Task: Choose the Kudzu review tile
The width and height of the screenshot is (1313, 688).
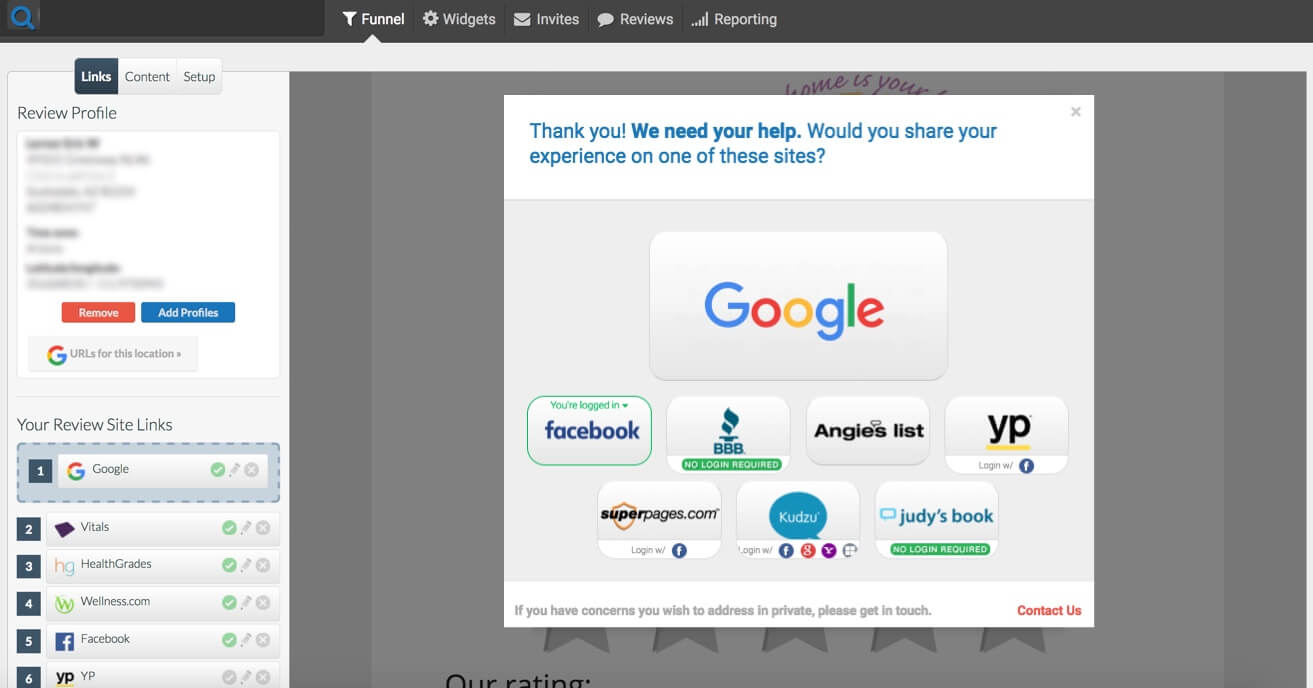Action: [x=798, y=519]
